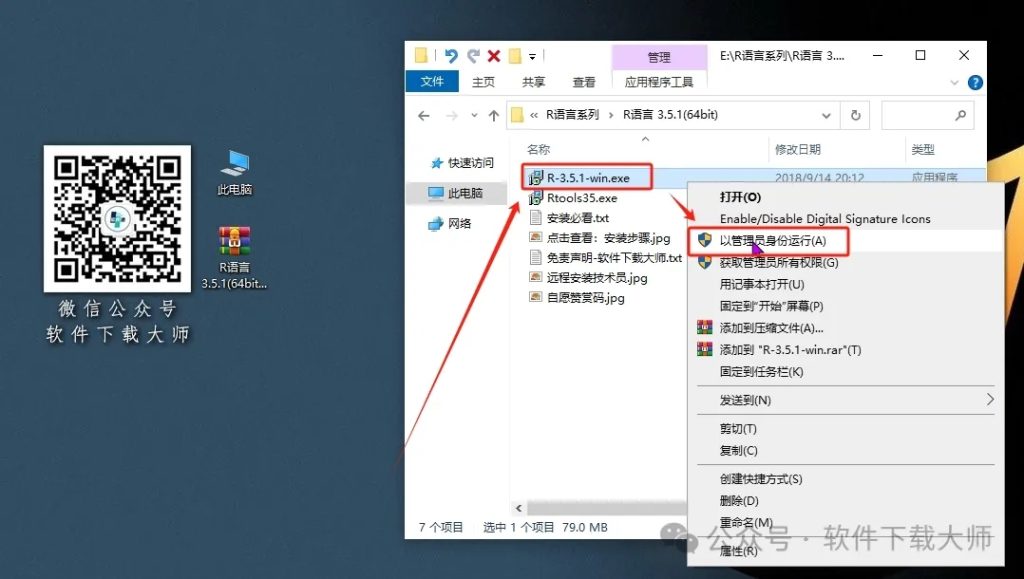Click the left arrow of the horizontal scrollbar
The width and height of the screenshot is (1024, 579).
(x=518, y=507)
